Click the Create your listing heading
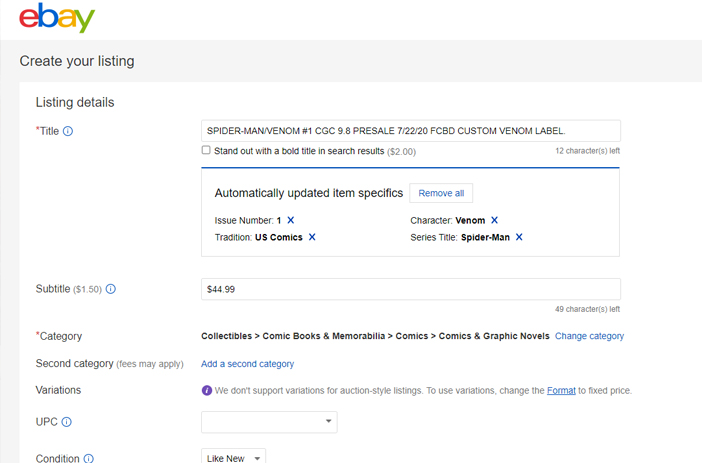Image resolution: width=702 pixels, height=463 pixels. (77, 61)
